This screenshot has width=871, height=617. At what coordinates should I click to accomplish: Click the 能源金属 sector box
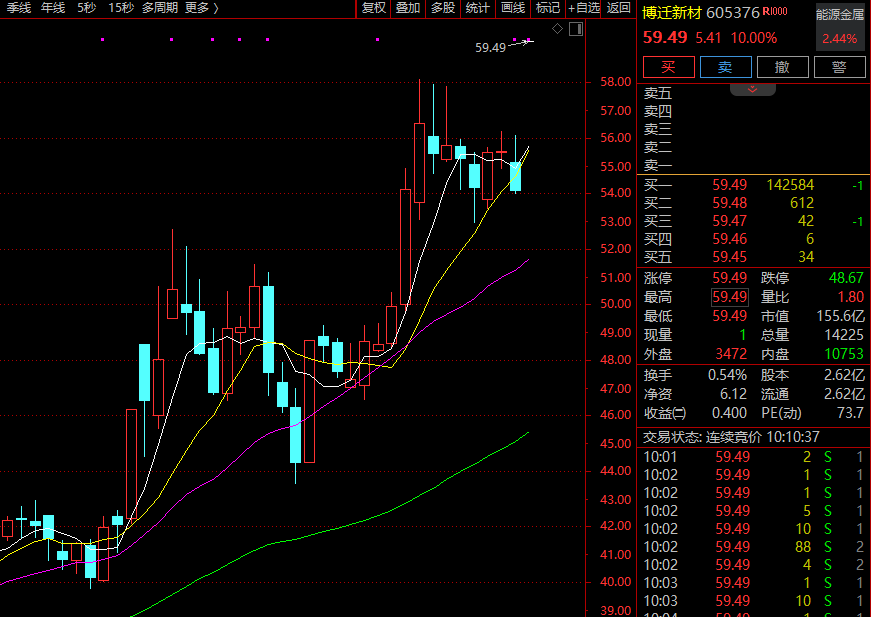coord(839,26)
